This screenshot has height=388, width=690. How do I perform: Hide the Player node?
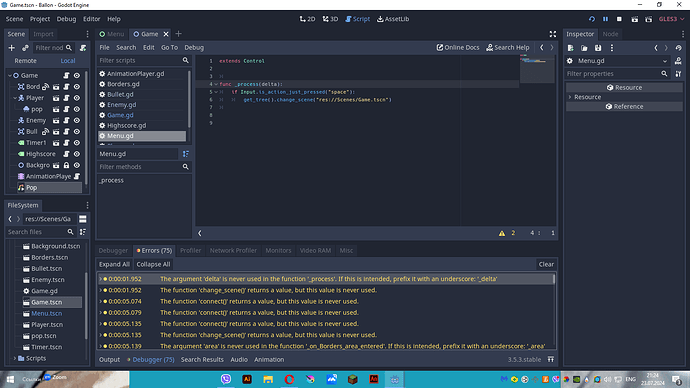click(x=77, y=98)
